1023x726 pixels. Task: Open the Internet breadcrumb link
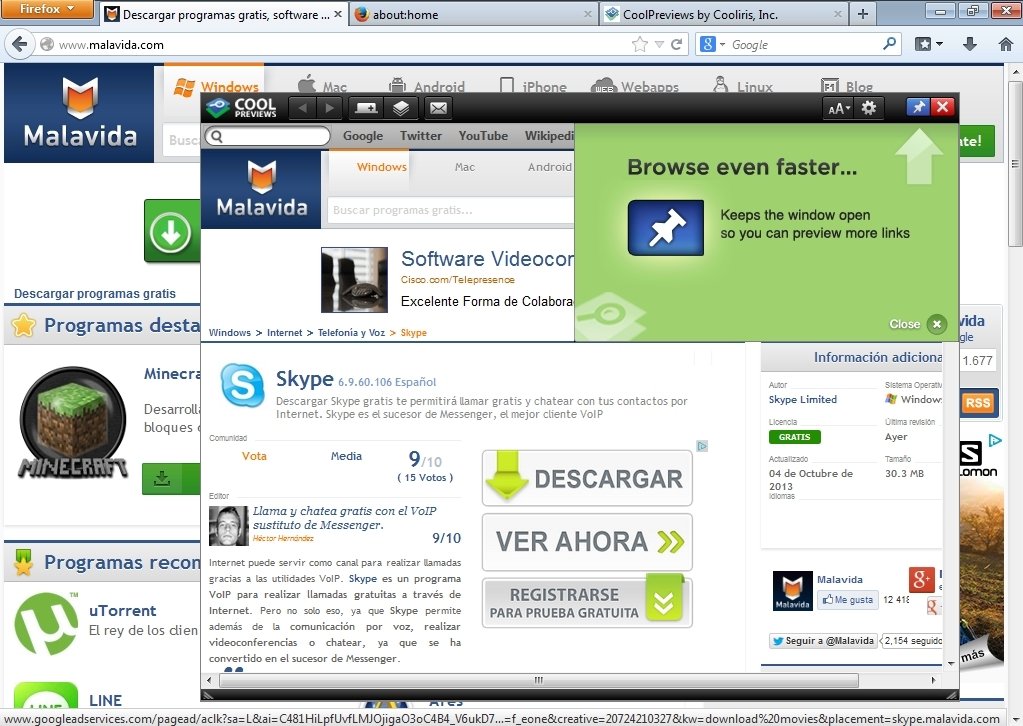[x=284, y=333]
